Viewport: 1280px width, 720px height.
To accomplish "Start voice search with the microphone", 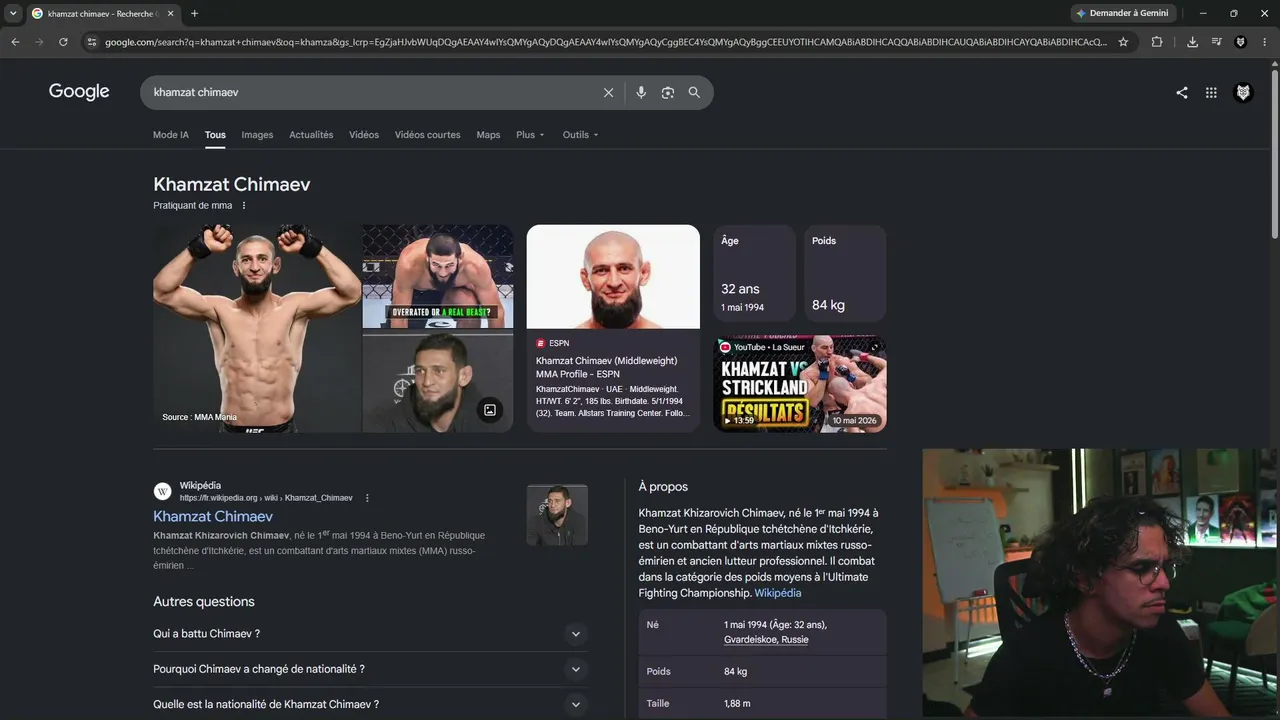I will tap(641, 92).
